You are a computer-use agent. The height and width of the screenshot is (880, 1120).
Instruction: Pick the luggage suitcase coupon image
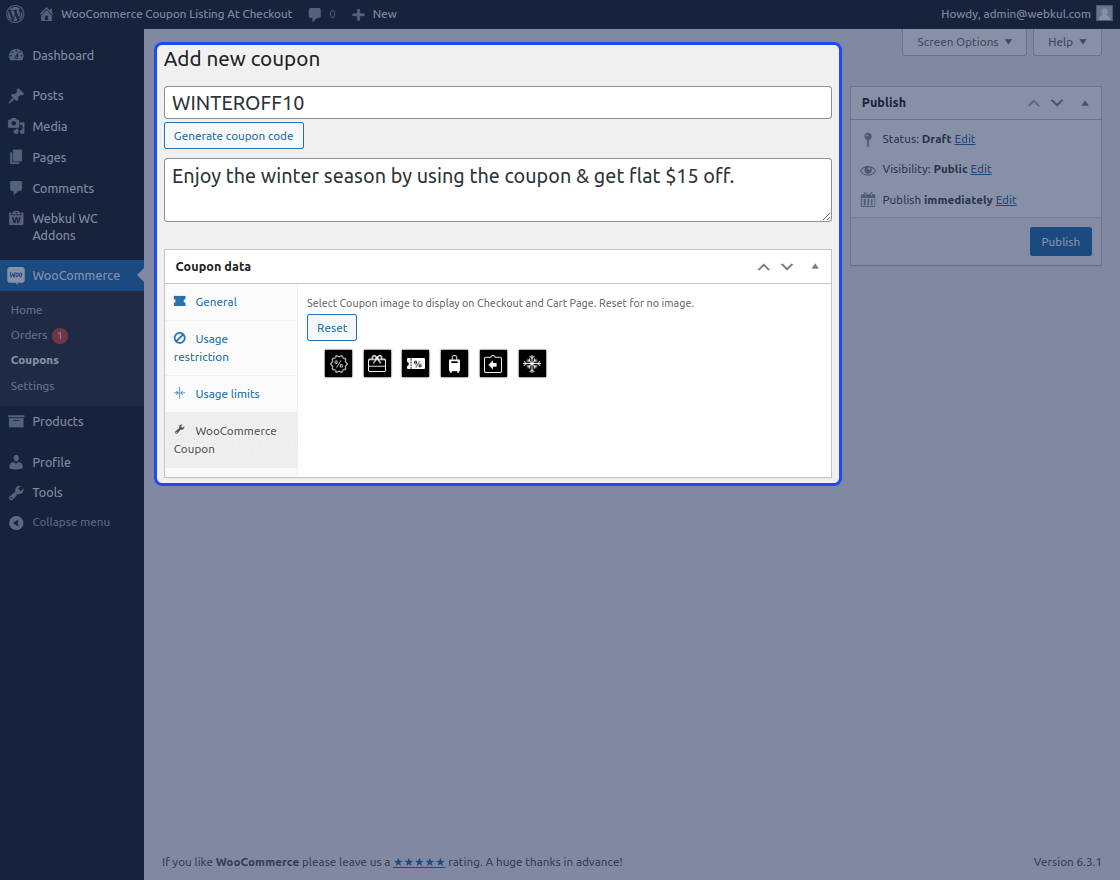(x=454, y=364)
